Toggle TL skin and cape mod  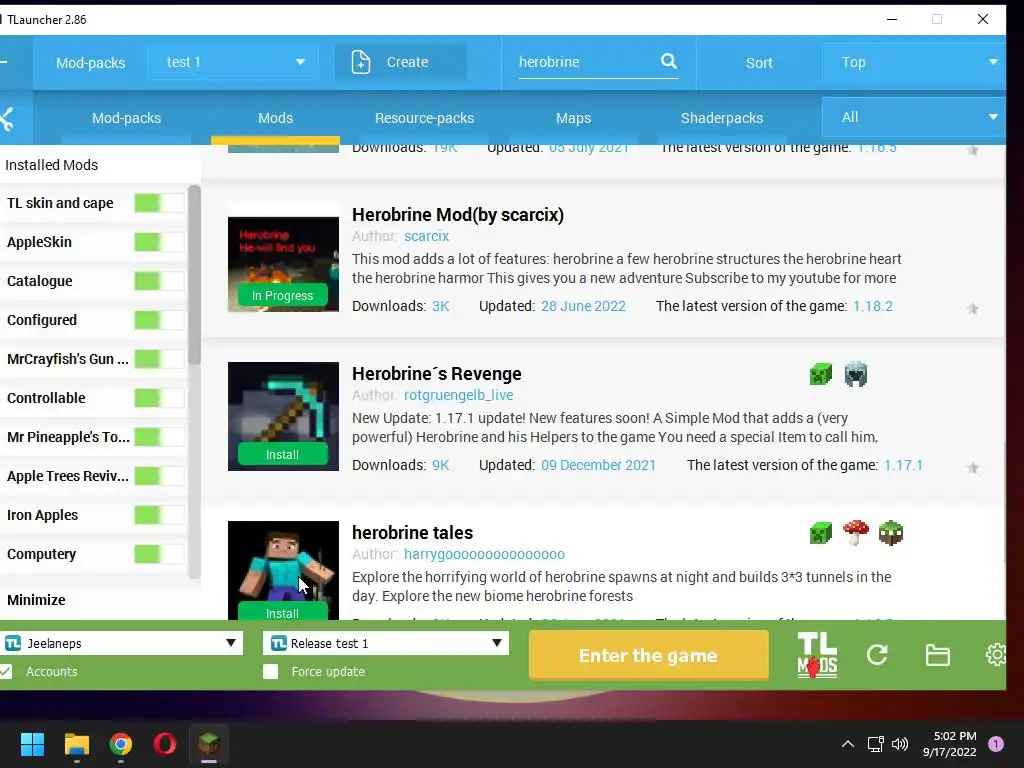[159, 203]
